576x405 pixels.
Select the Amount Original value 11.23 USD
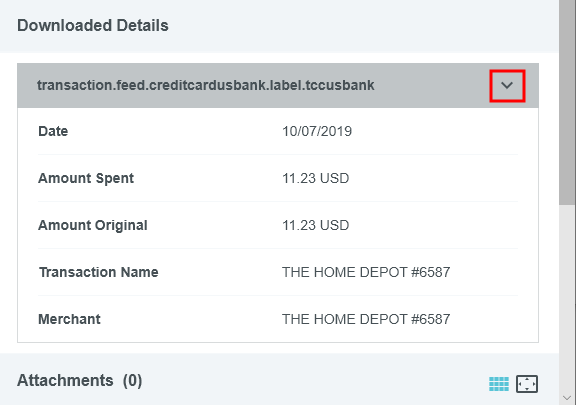tap(315, 225)
